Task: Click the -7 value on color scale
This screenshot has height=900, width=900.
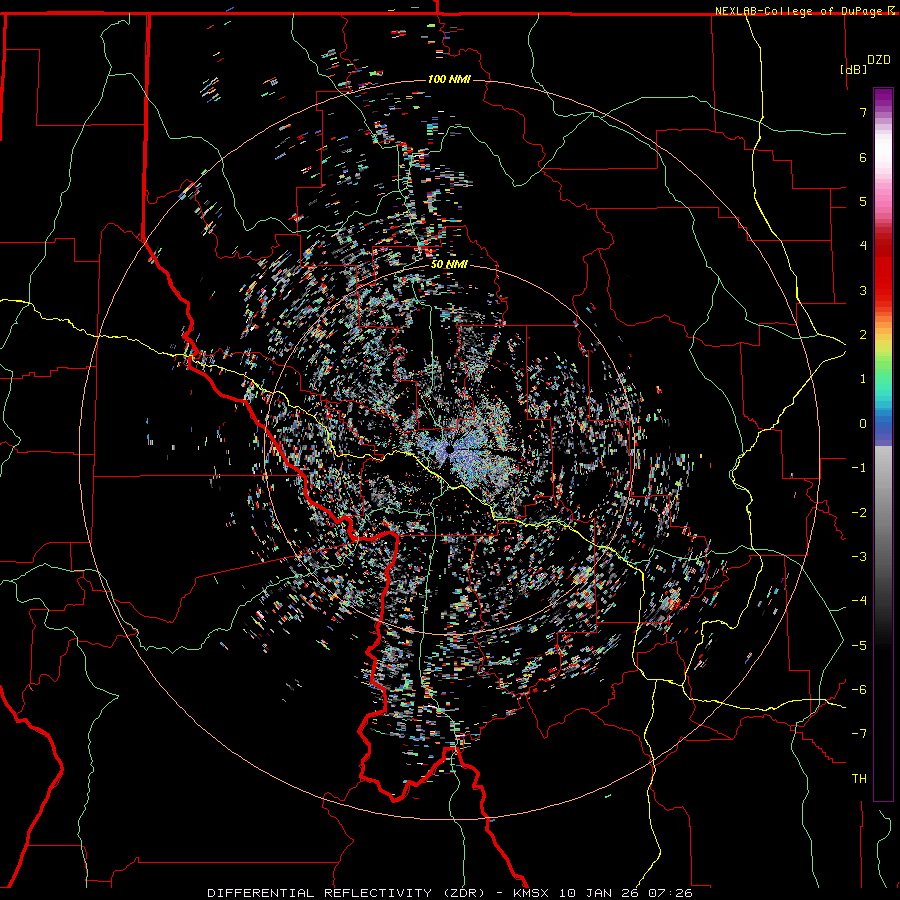Action: (859, 734)
